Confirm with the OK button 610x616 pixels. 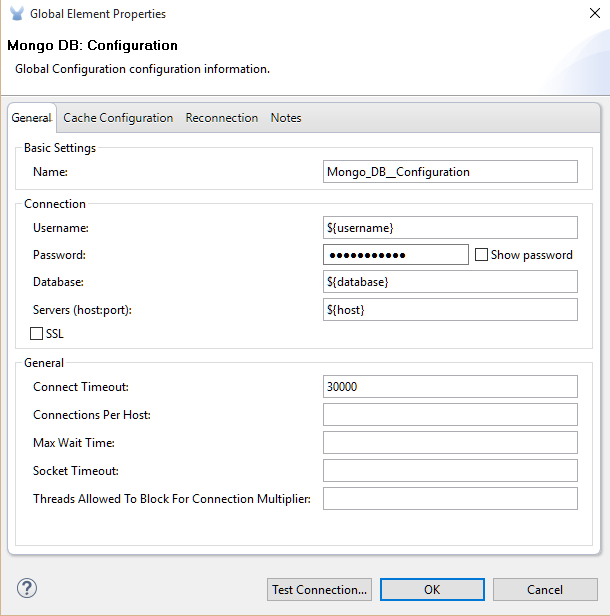(x=432, y=589)
